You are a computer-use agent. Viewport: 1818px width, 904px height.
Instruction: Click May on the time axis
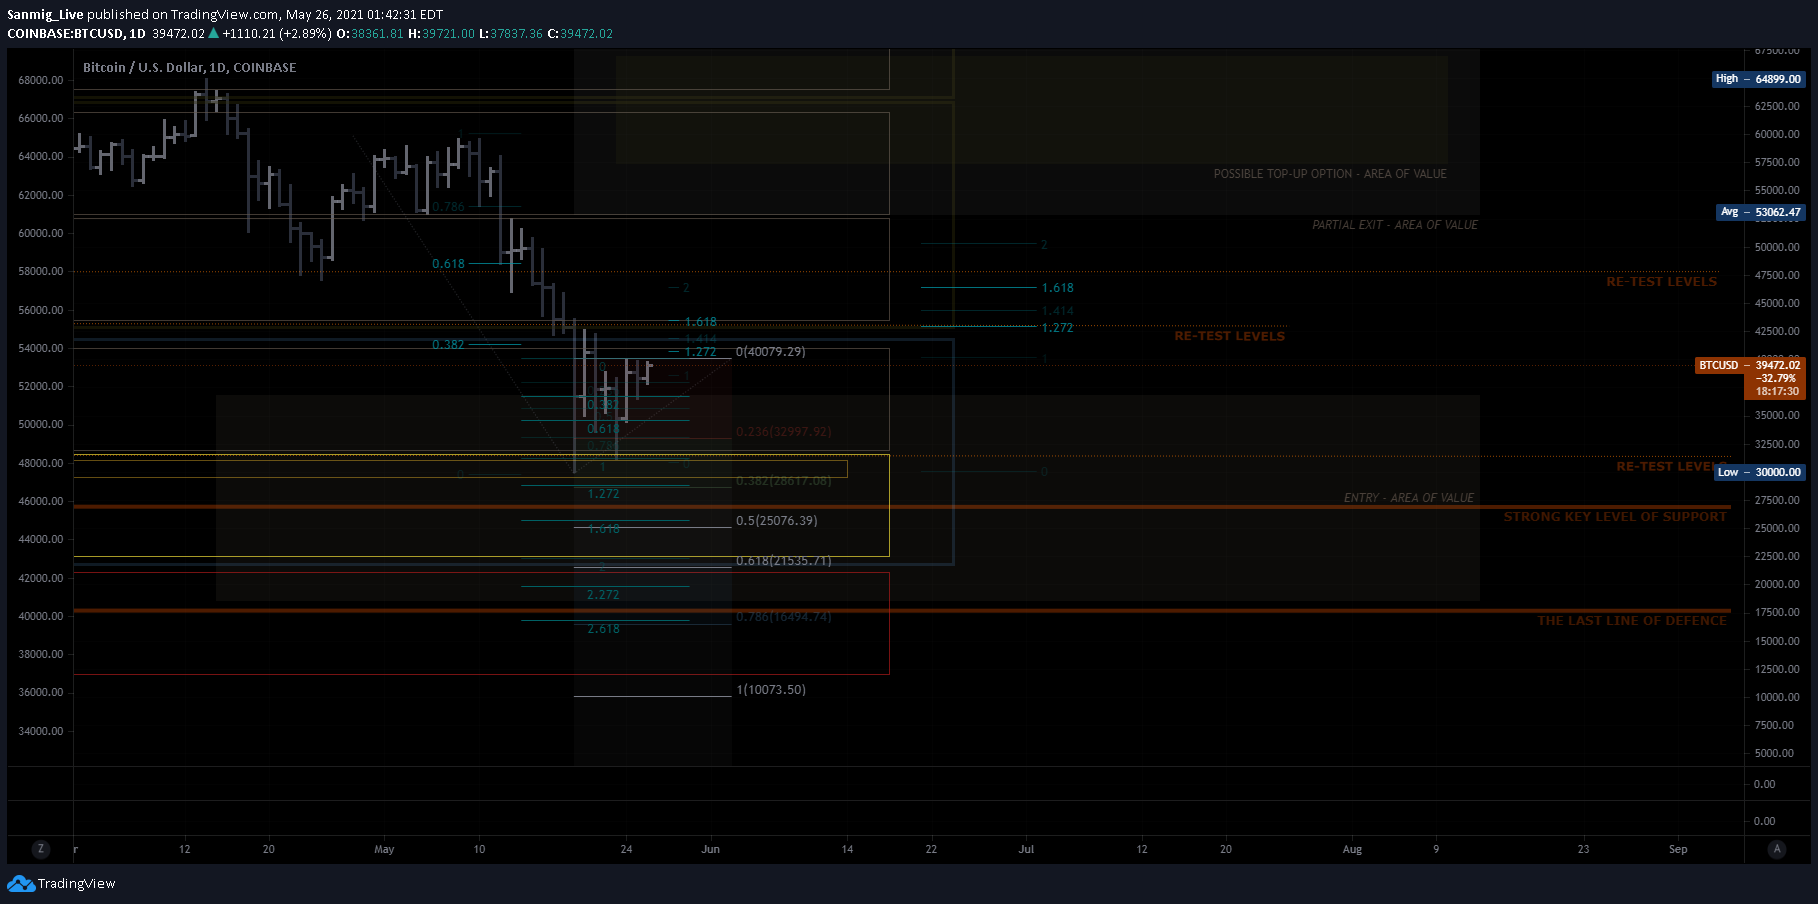(384, 849)
